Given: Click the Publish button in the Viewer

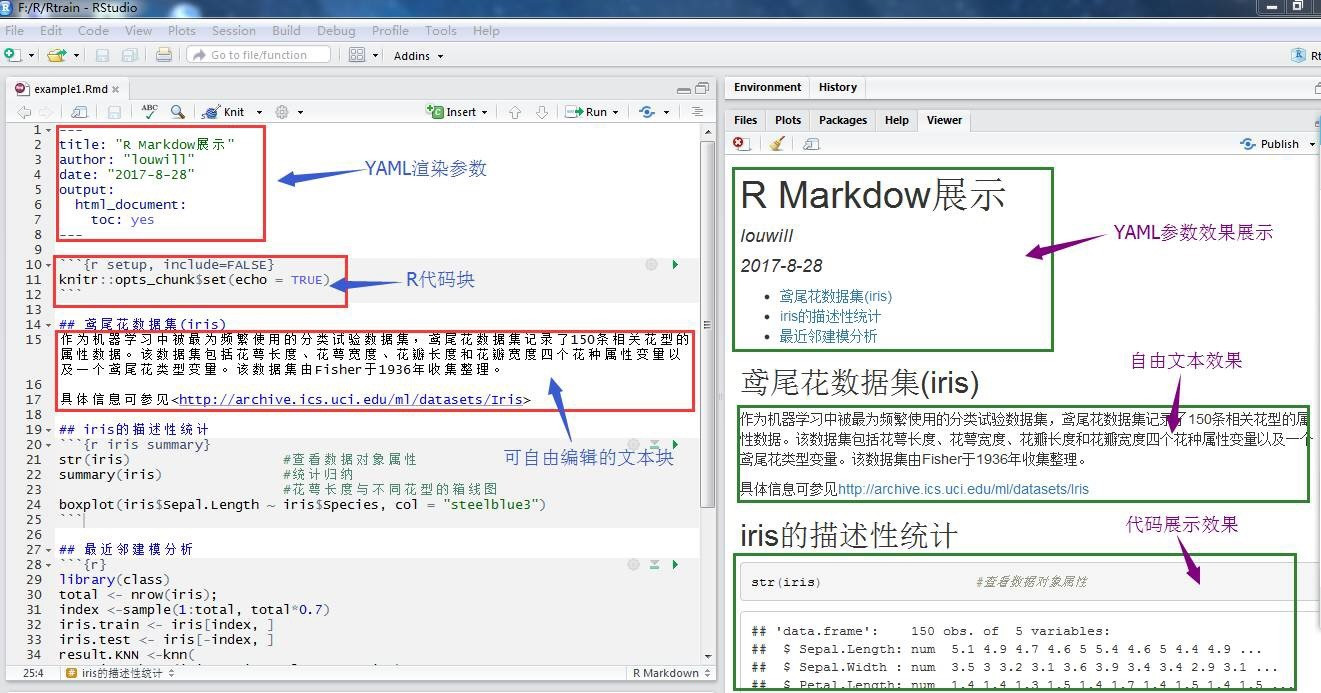Looking at the screenshot, I should point(1269,144).
